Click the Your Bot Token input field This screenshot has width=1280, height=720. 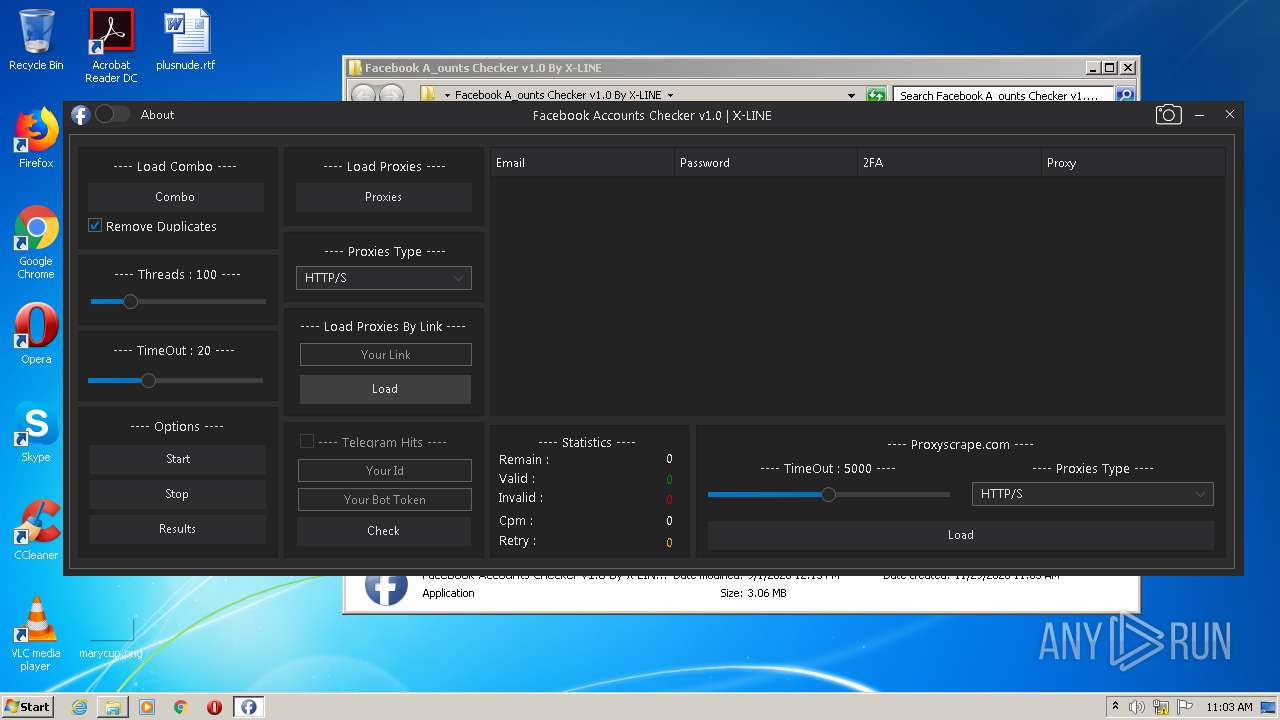point(385,499)
